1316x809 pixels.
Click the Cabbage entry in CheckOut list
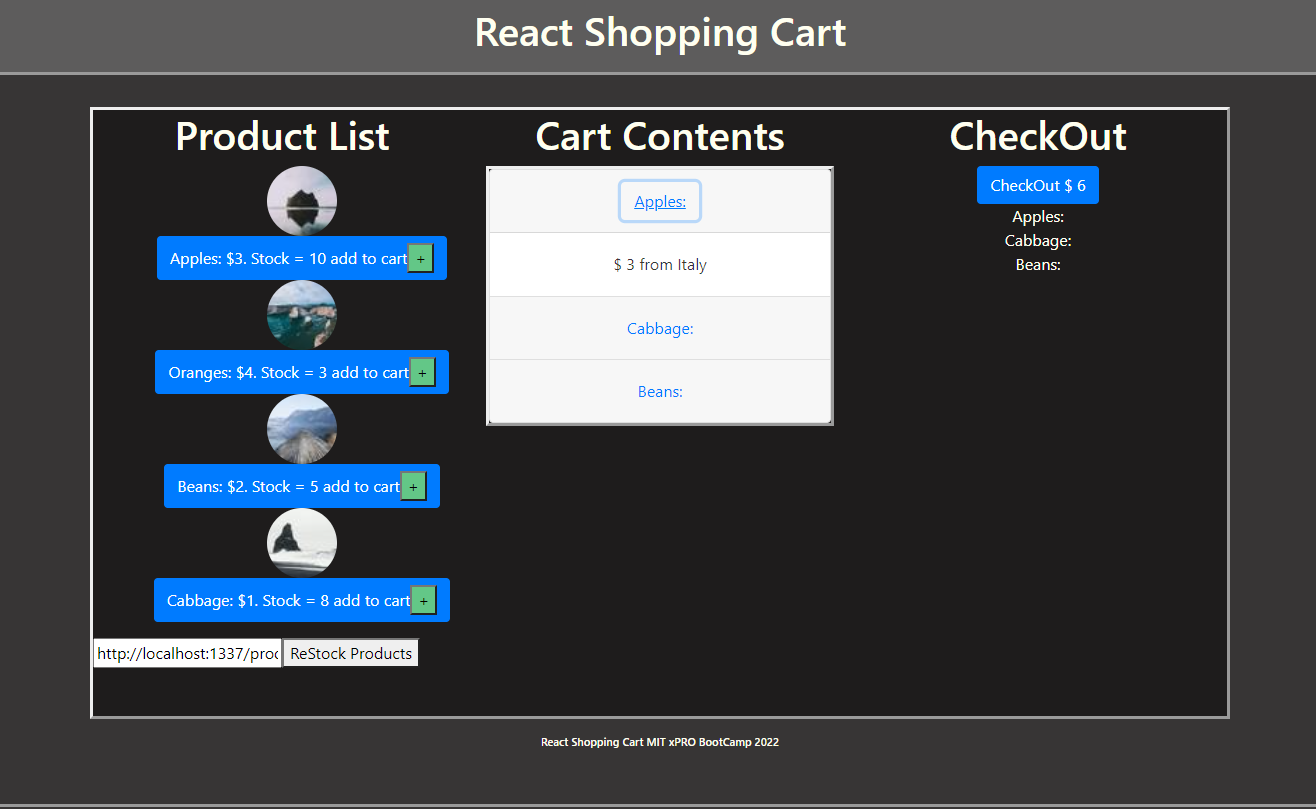(x=1038, y=240)
